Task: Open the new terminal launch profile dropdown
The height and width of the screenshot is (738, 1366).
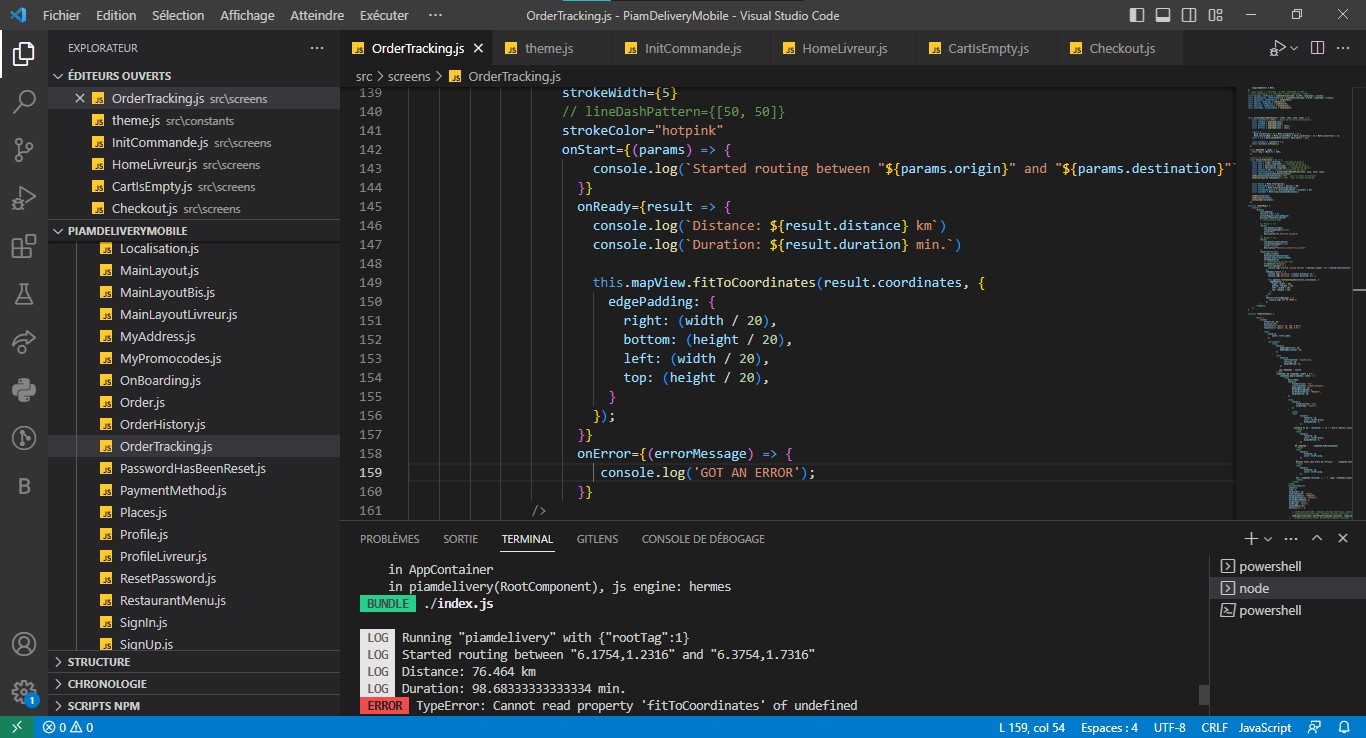Action: (1268, 539)
